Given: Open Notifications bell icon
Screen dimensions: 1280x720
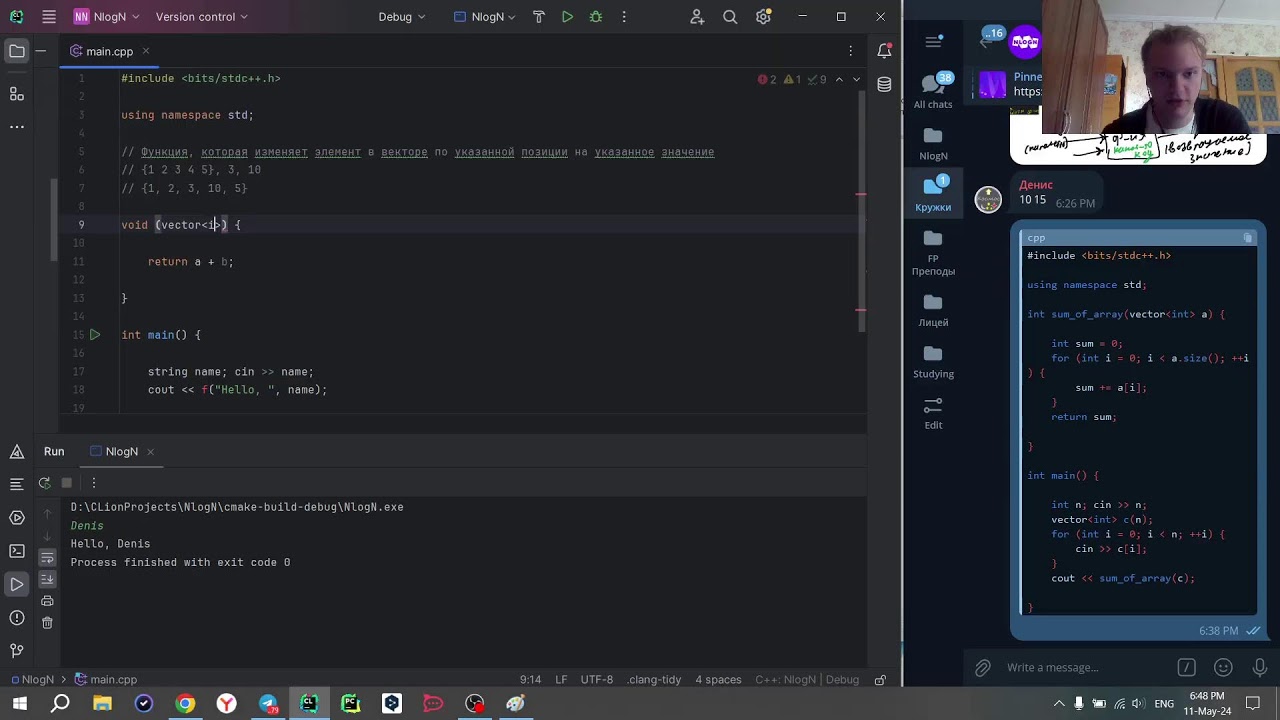Looking at the screenshot, I should pos(884,51).
